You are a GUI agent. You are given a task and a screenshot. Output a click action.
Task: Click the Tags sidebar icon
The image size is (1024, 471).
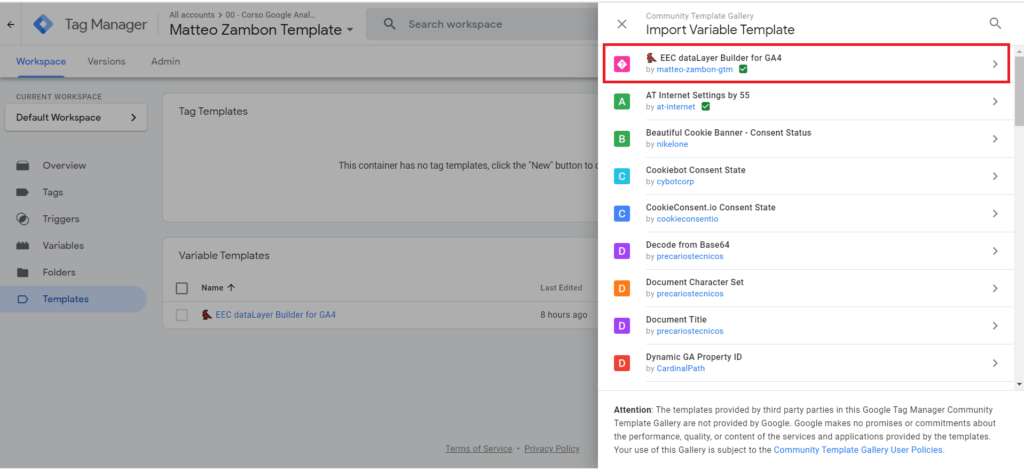pos(23,193)
